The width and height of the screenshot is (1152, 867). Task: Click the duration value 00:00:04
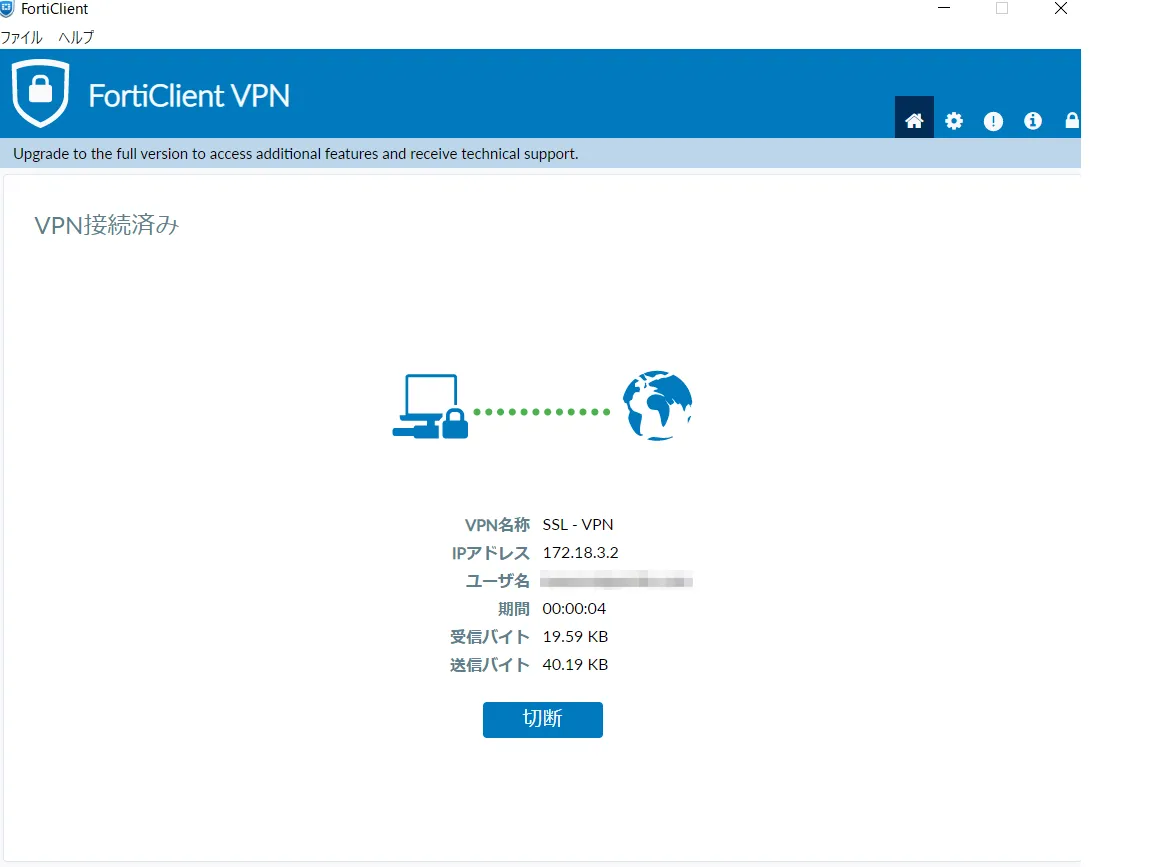tap(574, 608)
